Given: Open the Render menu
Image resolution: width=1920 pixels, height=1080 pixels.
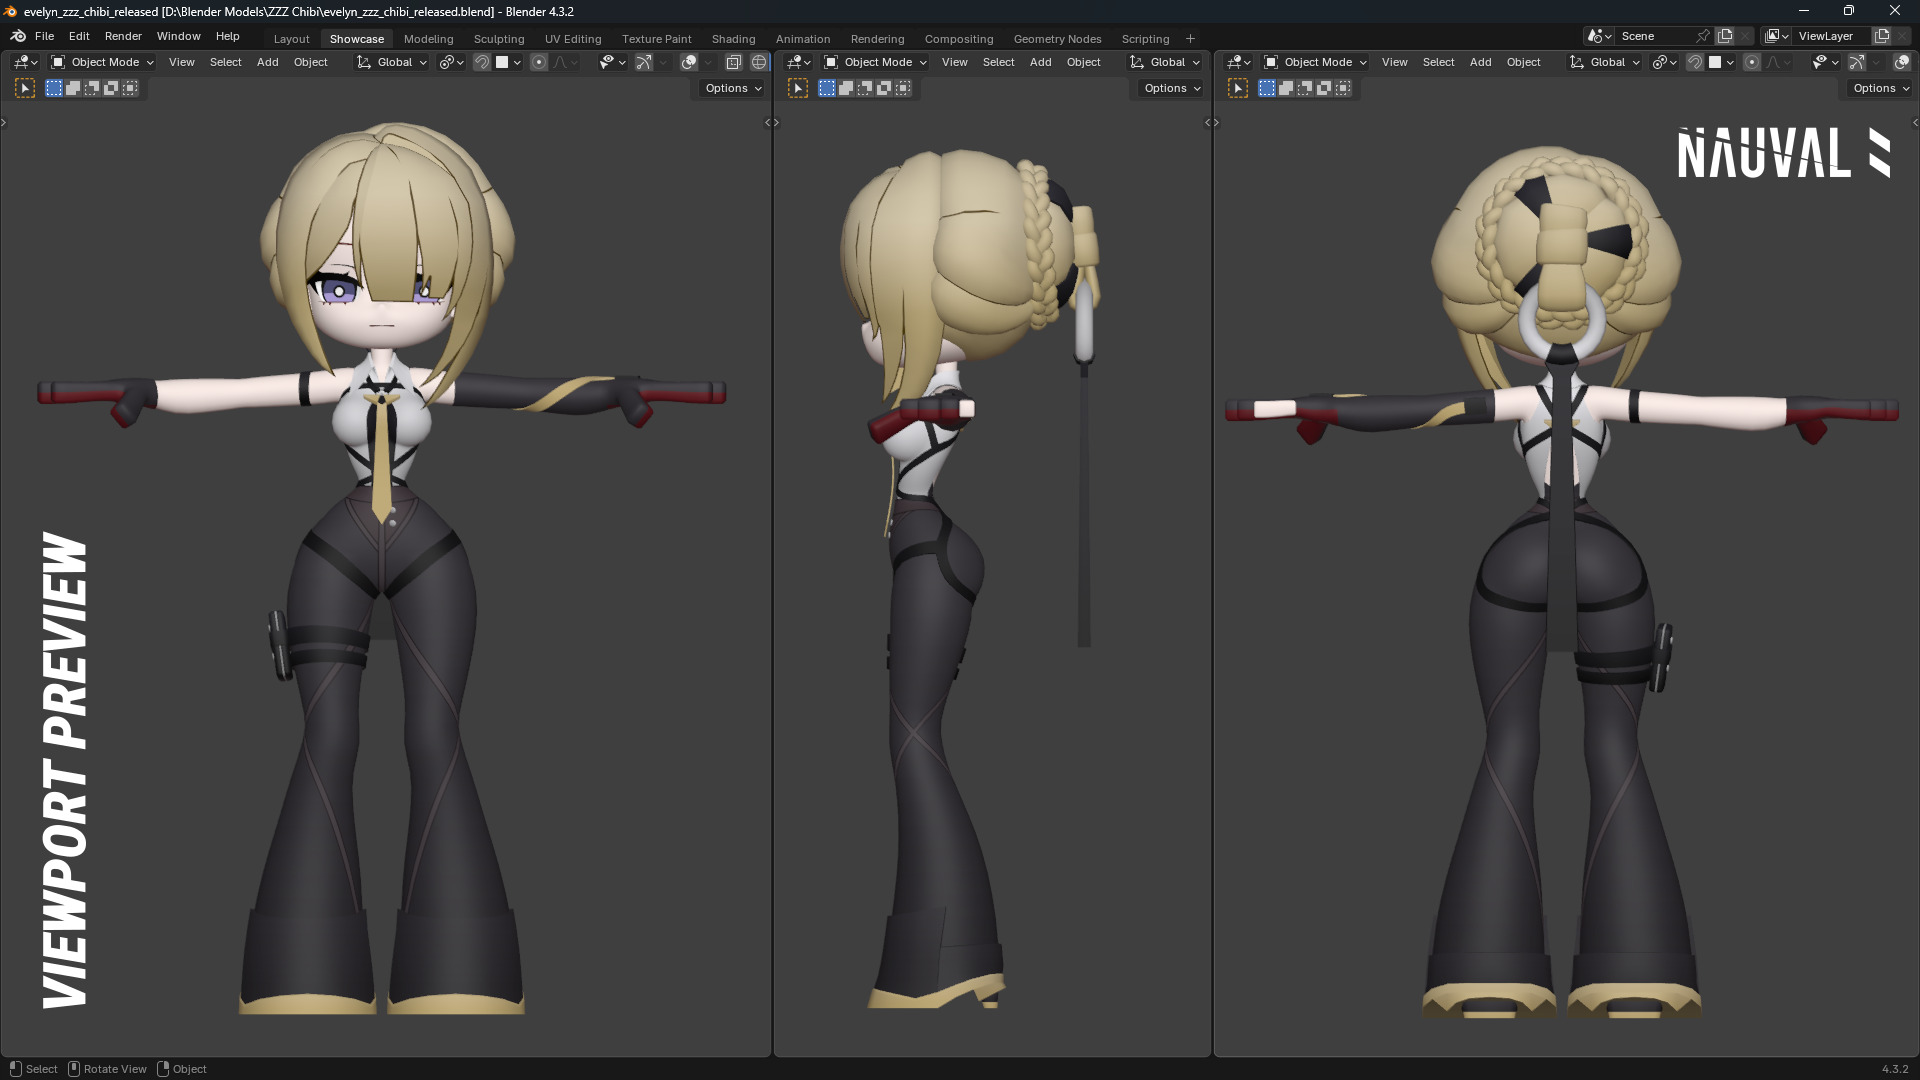Looking at the screenshot, I should click(123, 36).
